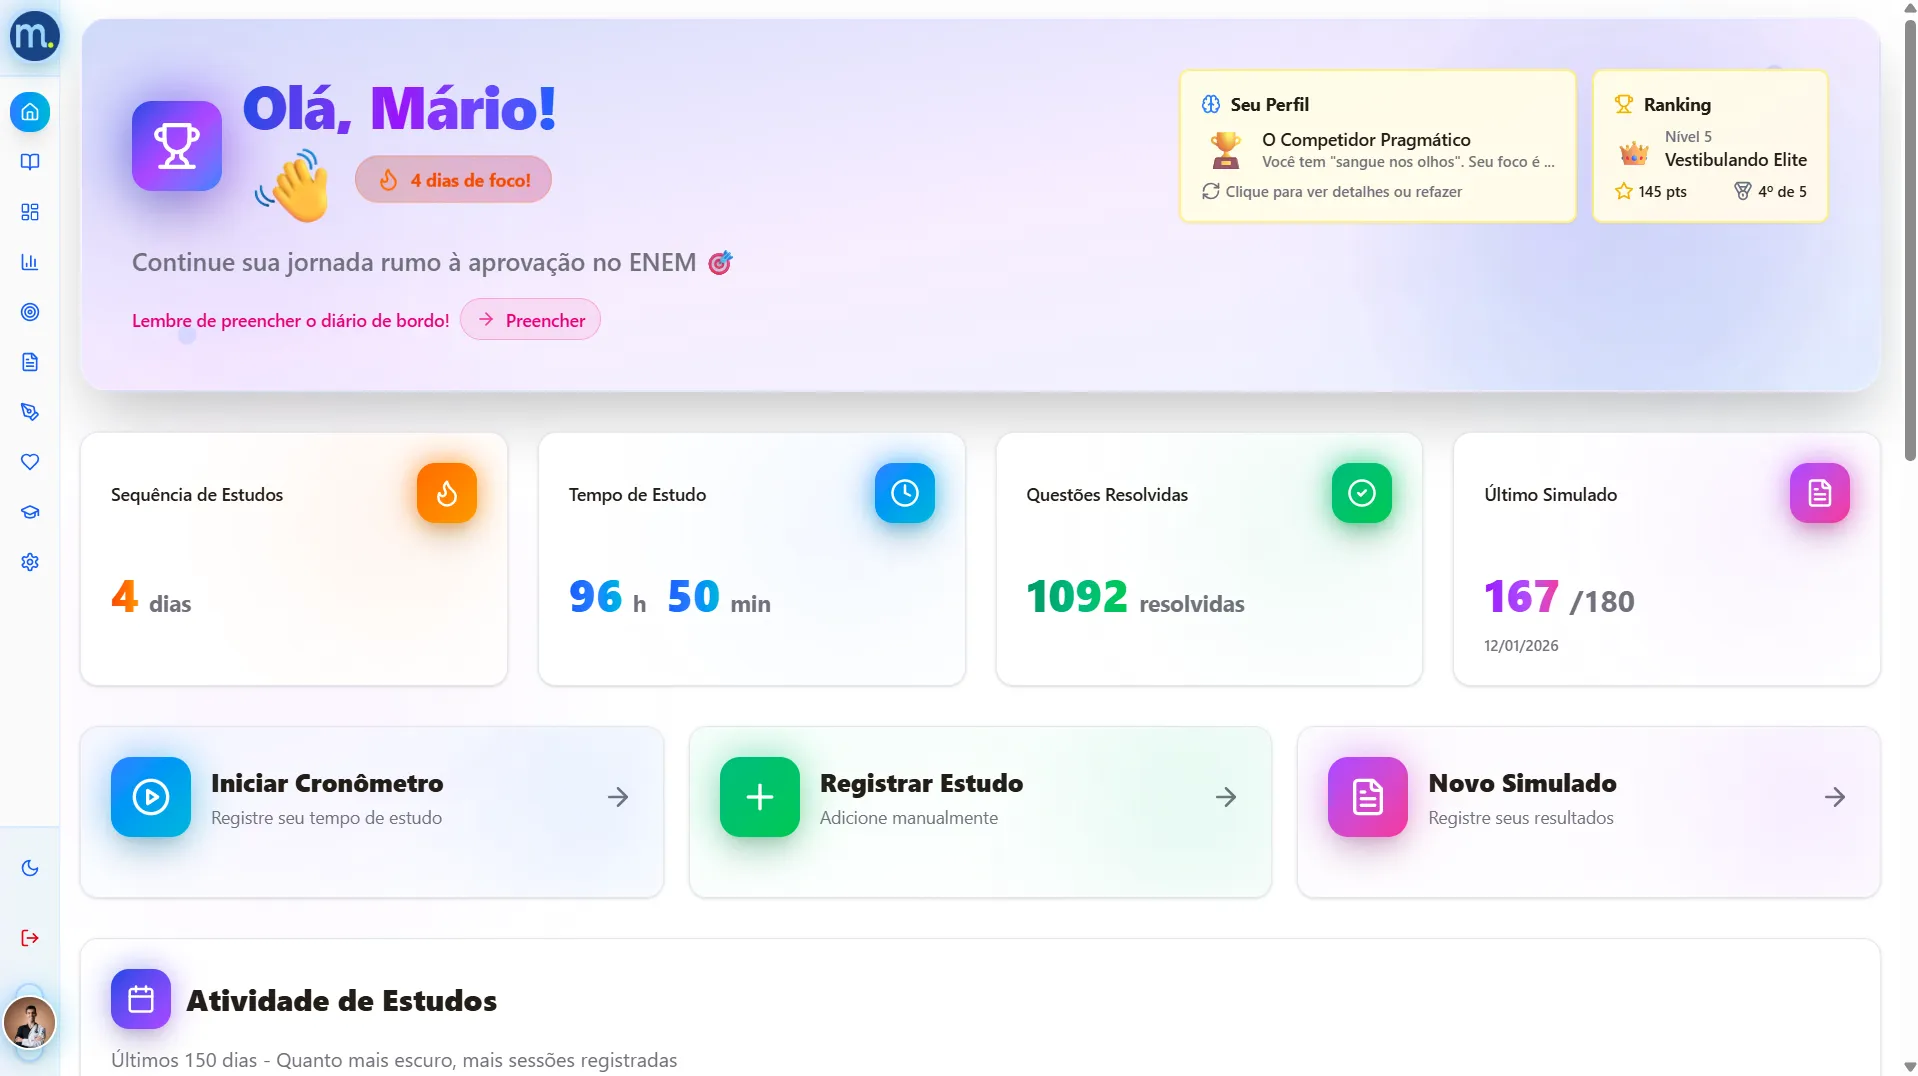Select the graduation cap sidebar icon
The height and width of the screenshot is (1076, 1918).
pos(30,512)
